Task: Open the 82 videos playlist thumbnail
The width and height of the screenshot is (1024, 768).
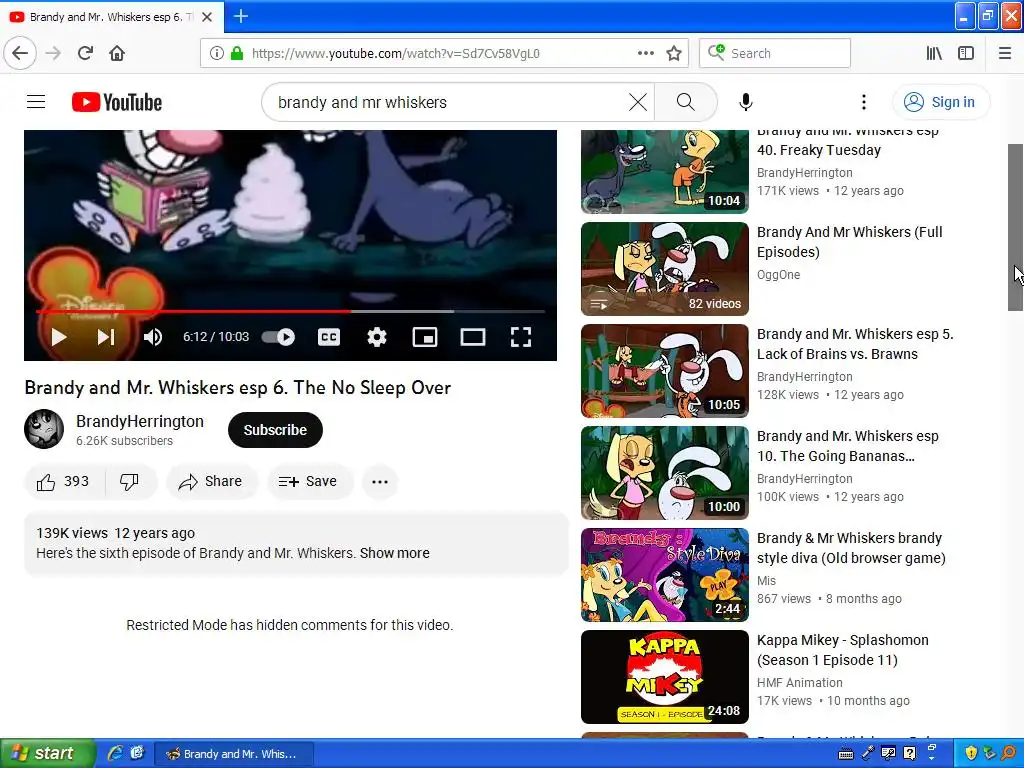Action: [665, 269]
